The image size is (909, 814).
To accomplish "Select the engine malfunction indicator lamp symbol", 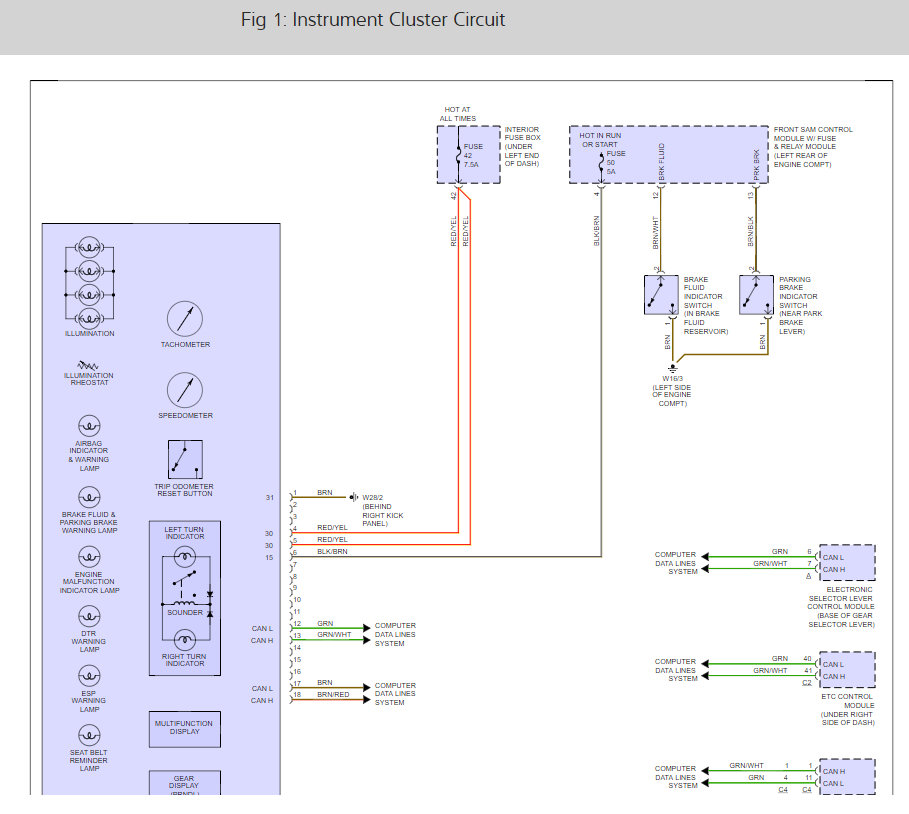I will [89, 555].
